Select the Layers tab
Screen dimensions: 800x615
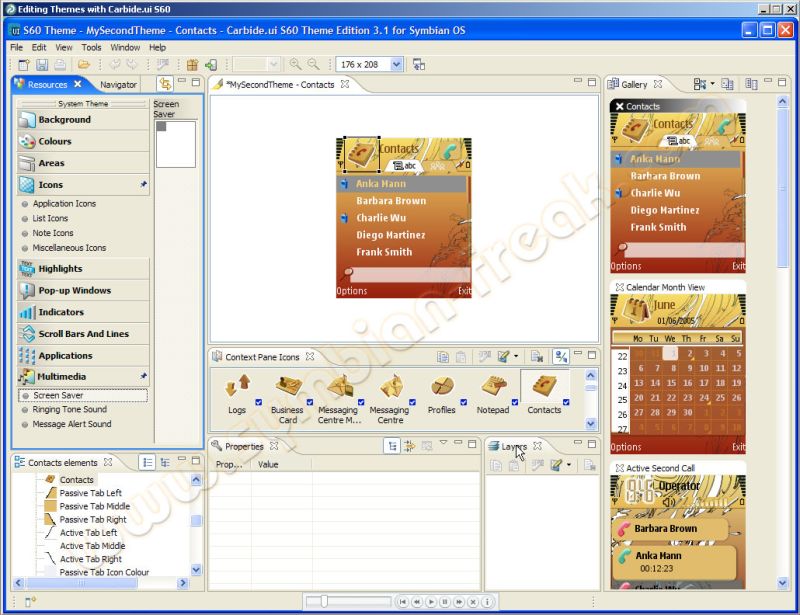tap(514, 447)
